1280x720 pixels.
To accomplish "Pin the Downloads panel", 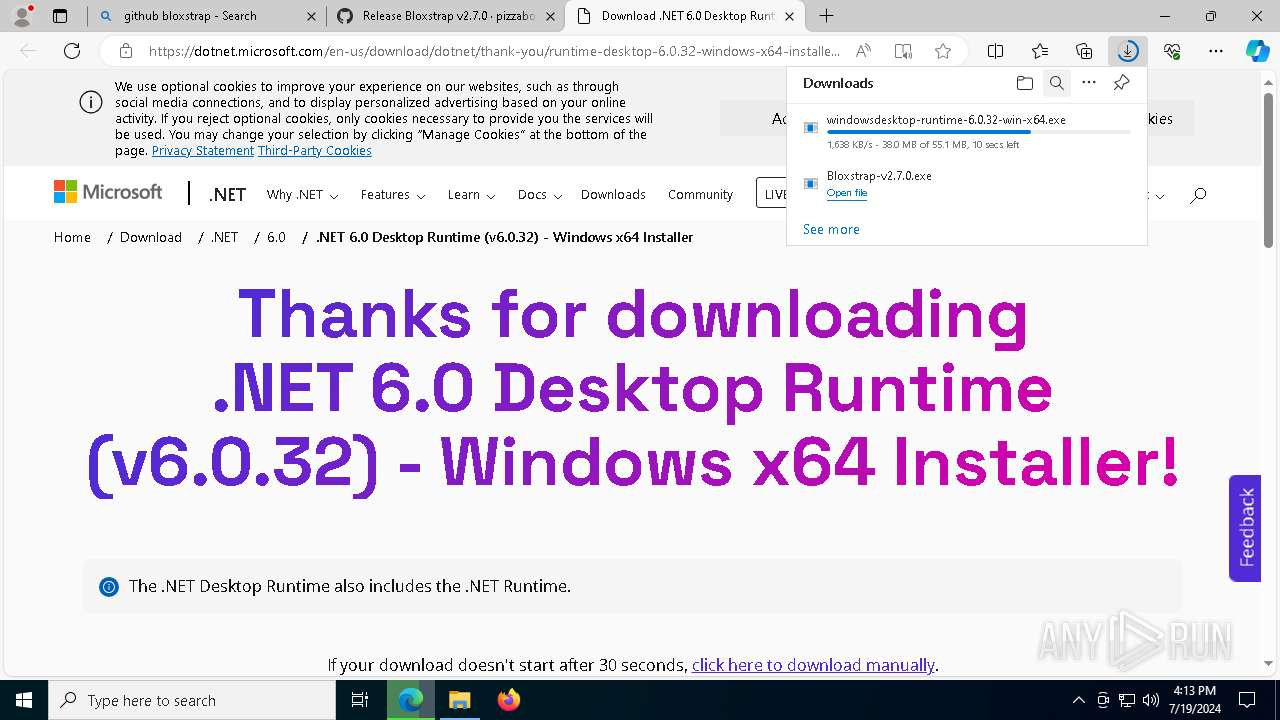I will 1122,83.
